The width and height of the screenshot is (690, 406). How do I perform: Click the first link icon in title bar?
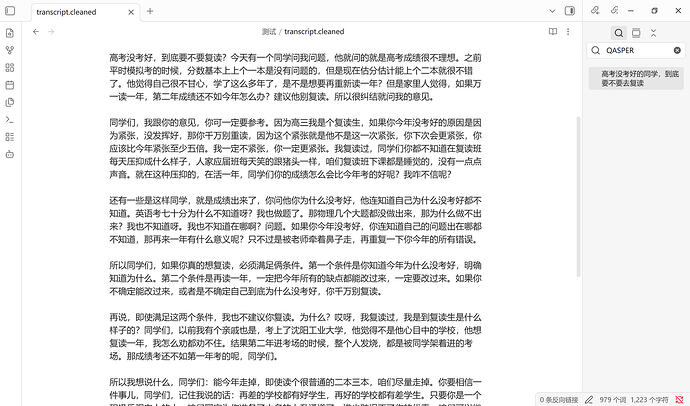(x=595, y=11)
